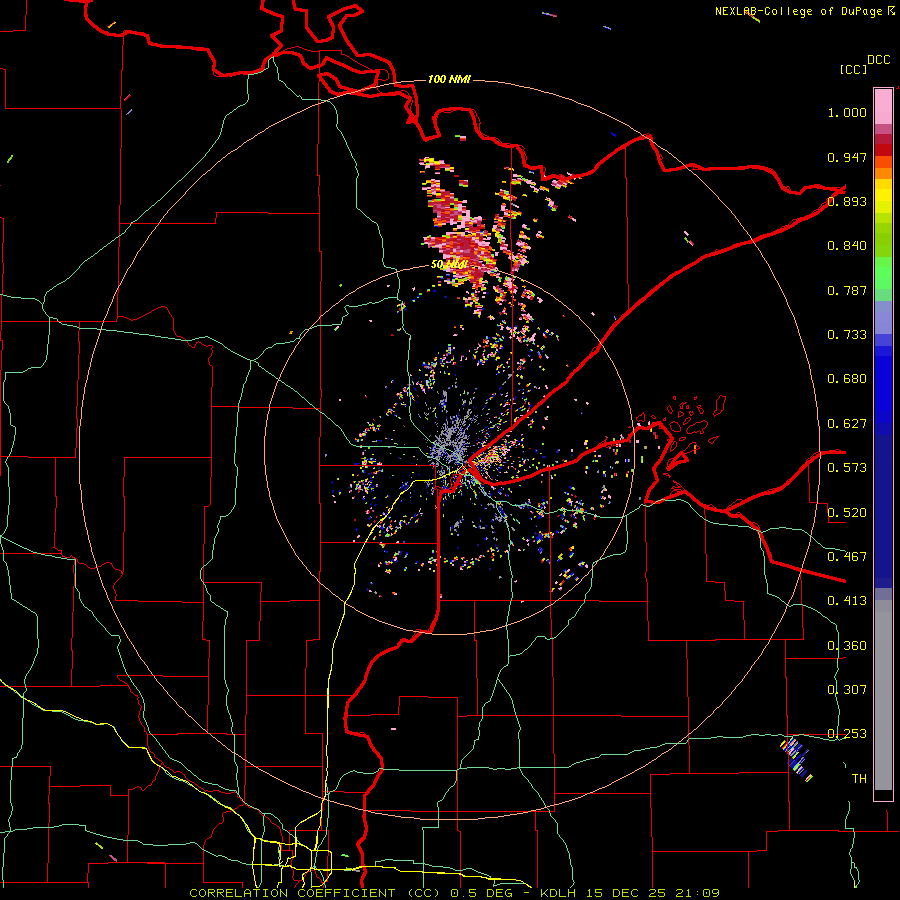Click the 0.787 legend value
The image size is (900, 900).
[847, 290]
